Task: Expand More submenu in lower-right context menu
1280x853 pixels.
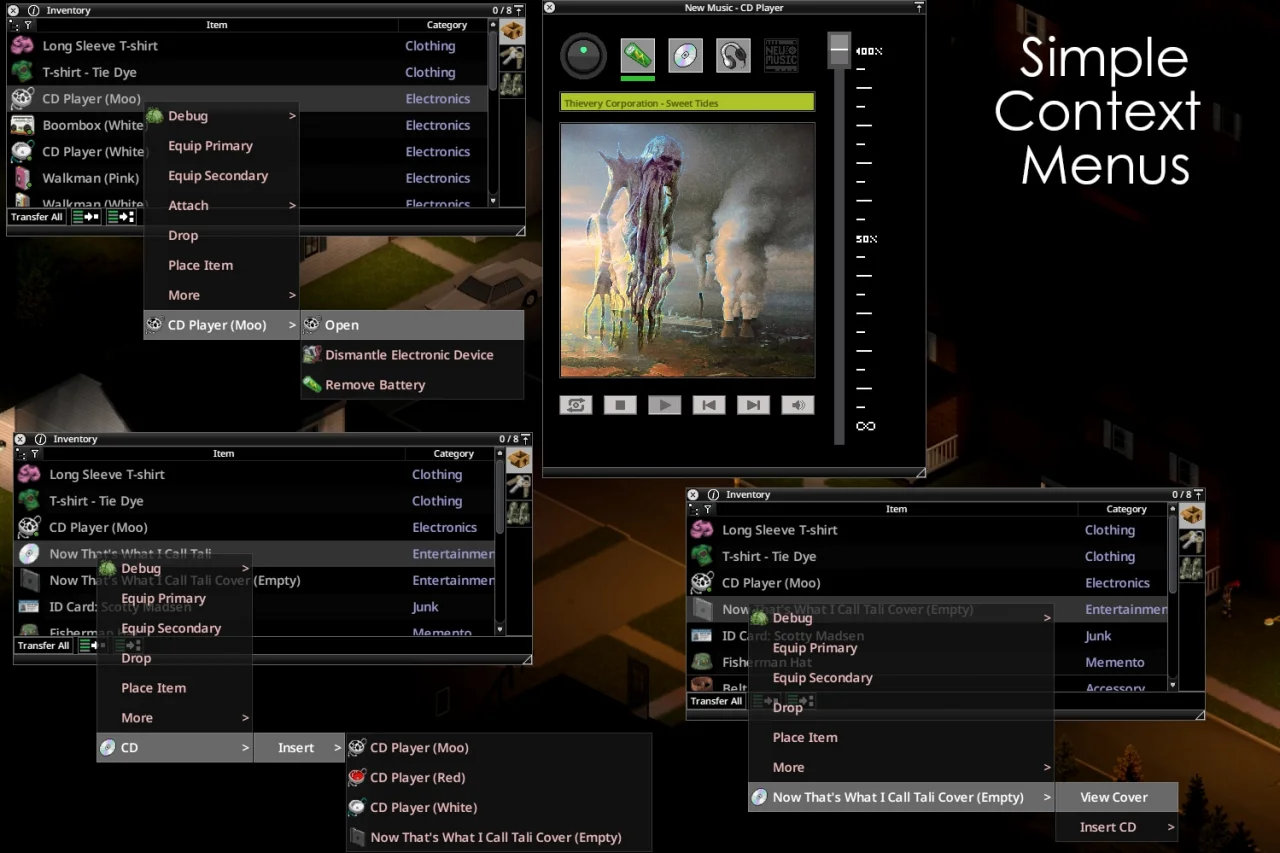Action: coord(901,767)
